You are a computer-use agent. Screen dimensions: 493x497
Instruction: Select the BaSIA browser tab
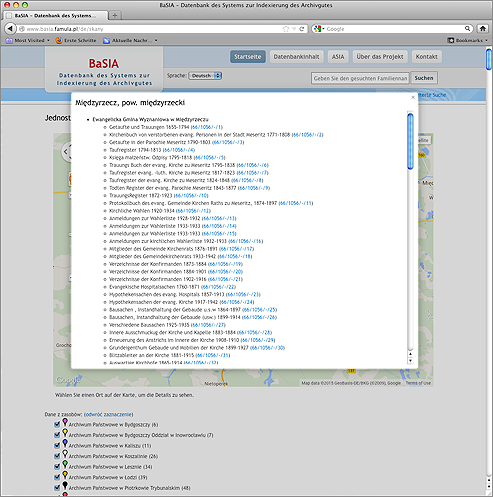coord(56,16)
